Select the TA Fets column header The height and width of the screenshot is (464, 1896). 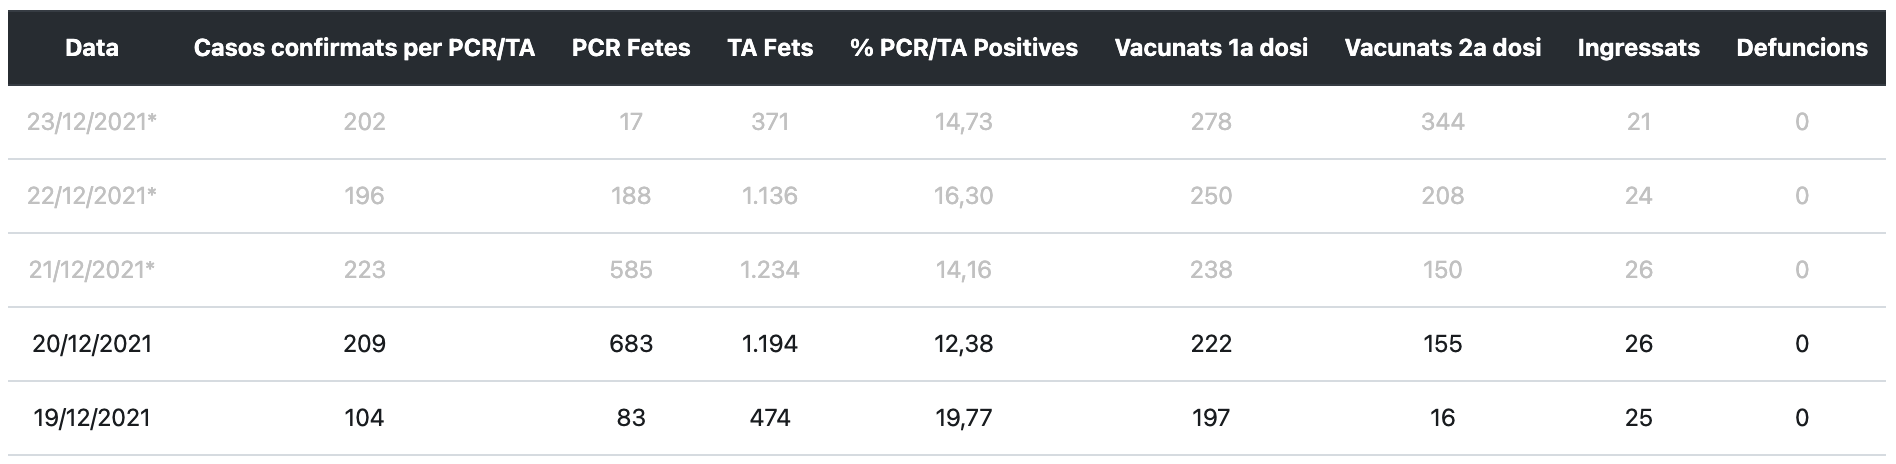pyautogui.click(x=770, y=48)
